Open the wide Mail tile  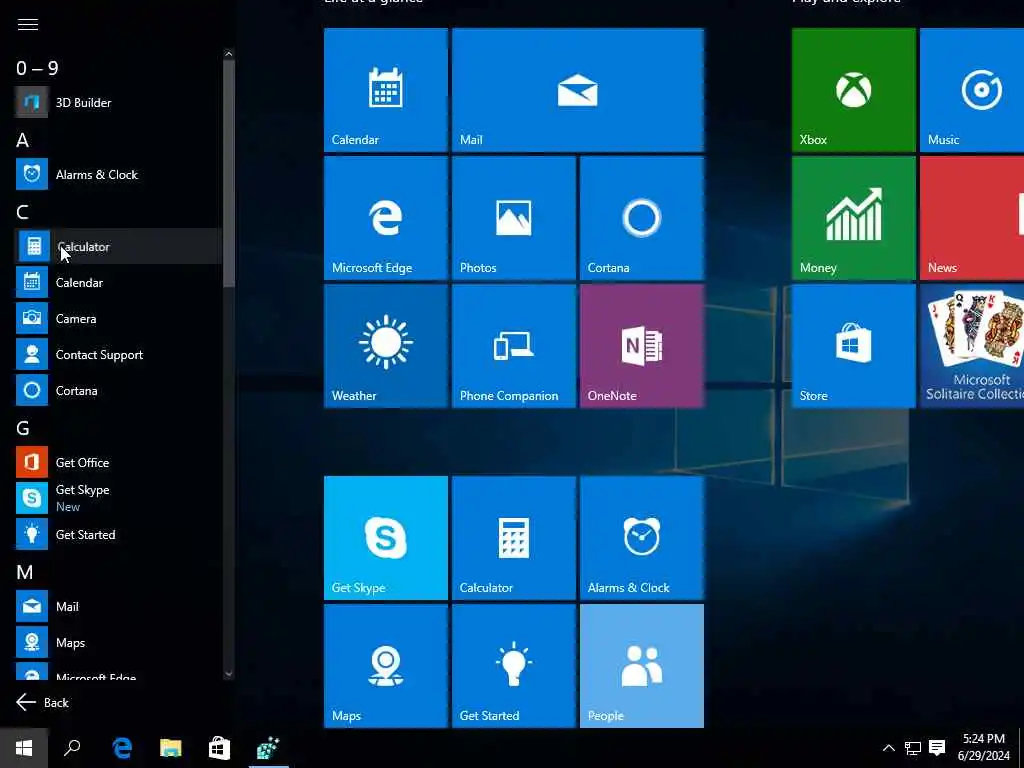coord(578,89)
